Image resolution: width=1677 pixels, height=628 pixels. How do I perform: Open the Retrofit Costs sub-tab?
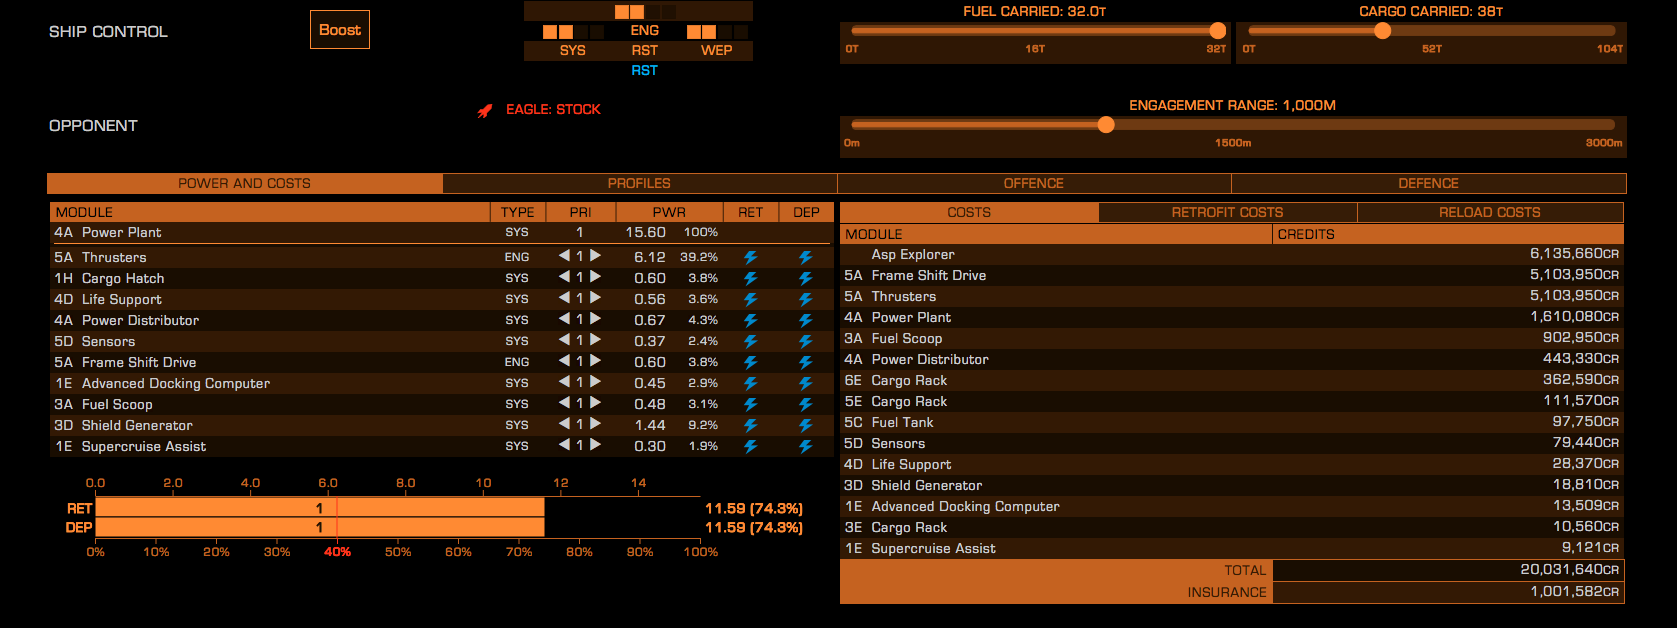(x=1228, y=212)
